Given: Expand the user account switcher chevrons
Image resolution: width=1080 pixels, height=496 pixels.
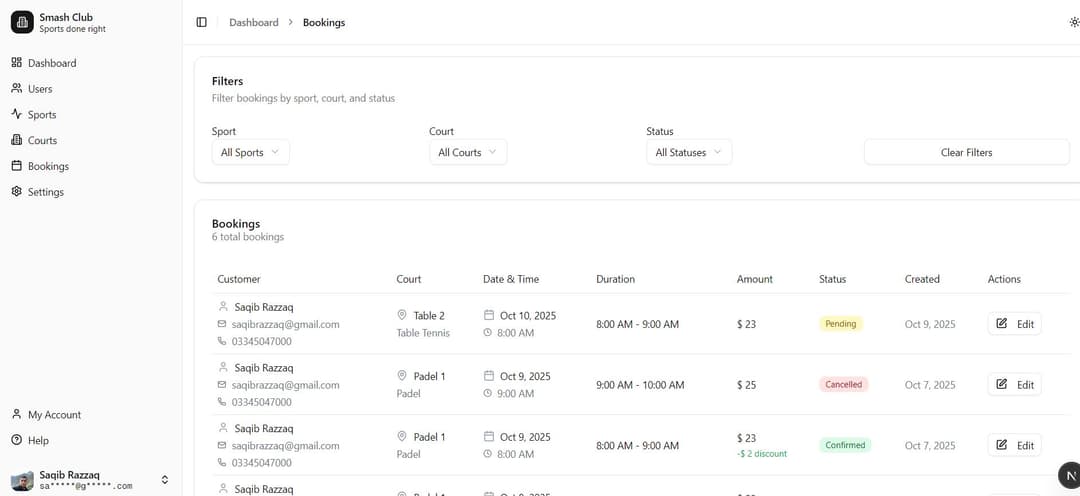Looking at the screenshot, I should tap(165, 479).
